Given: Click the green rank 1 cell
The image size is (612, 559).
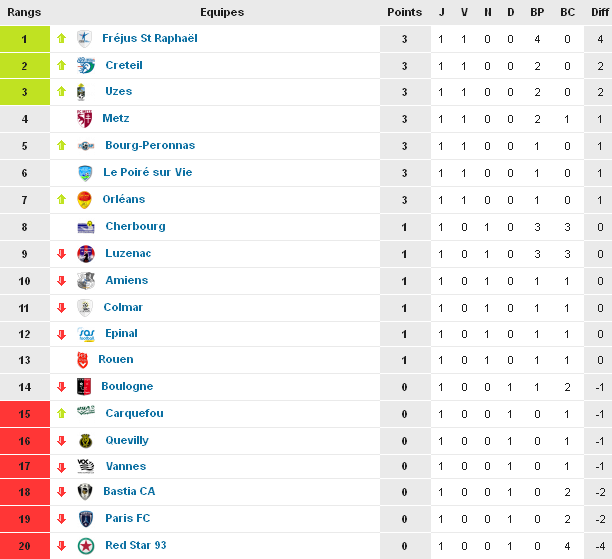Looking at the screenshot, I should point(24,39).
